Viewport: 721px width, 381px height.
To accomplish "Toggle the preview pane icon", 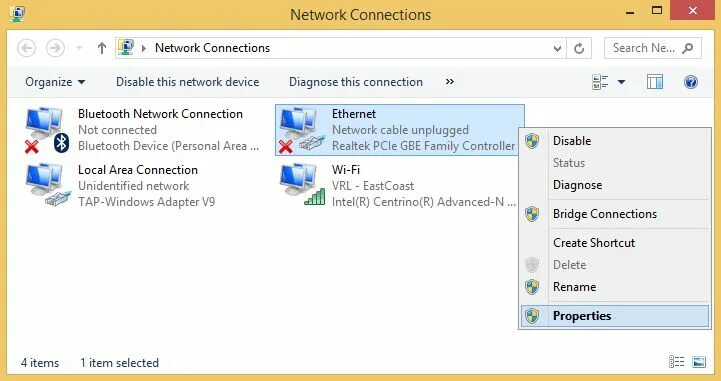I will coord(655,82).
